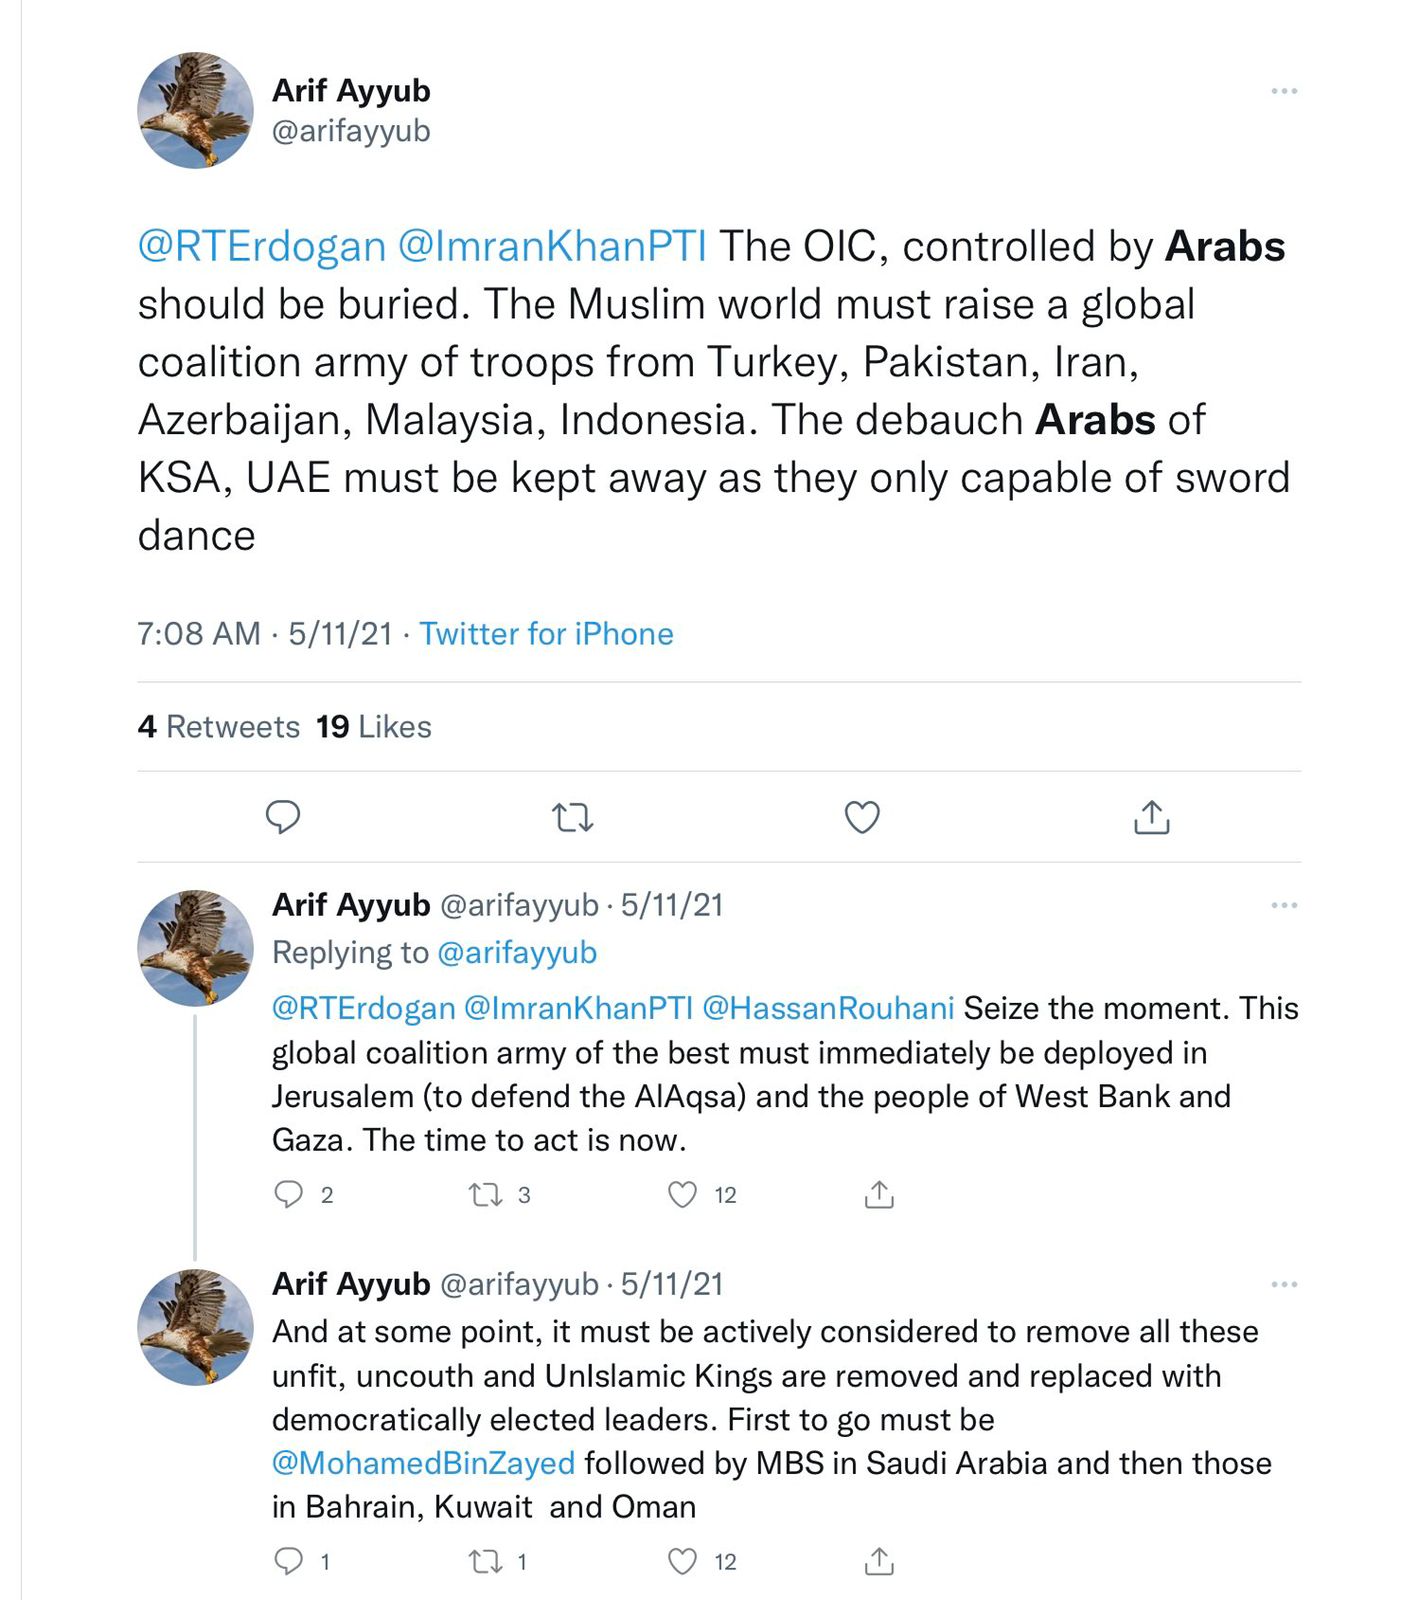Share the main tweet via share icon
1418x1600 pixels.
click(x=1152, y=817)
